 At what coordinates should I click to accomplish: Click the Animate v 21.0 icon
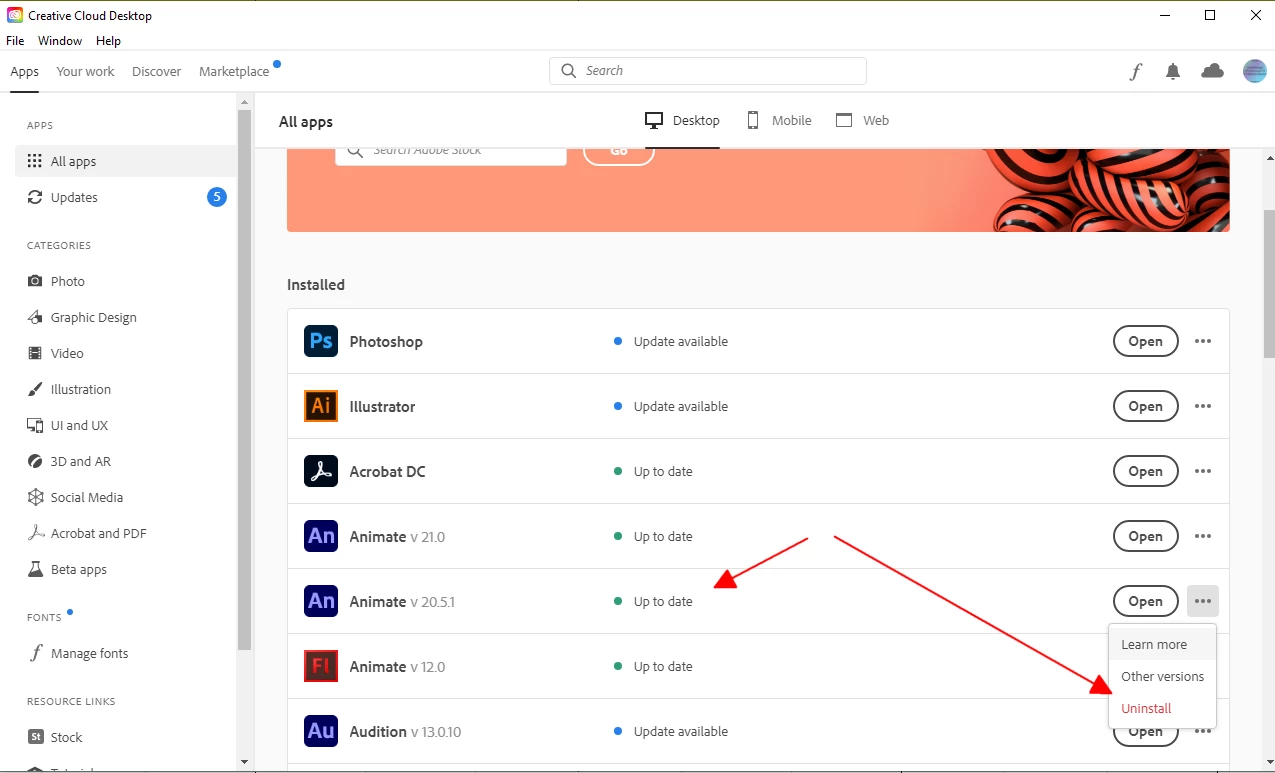[321, 536]
